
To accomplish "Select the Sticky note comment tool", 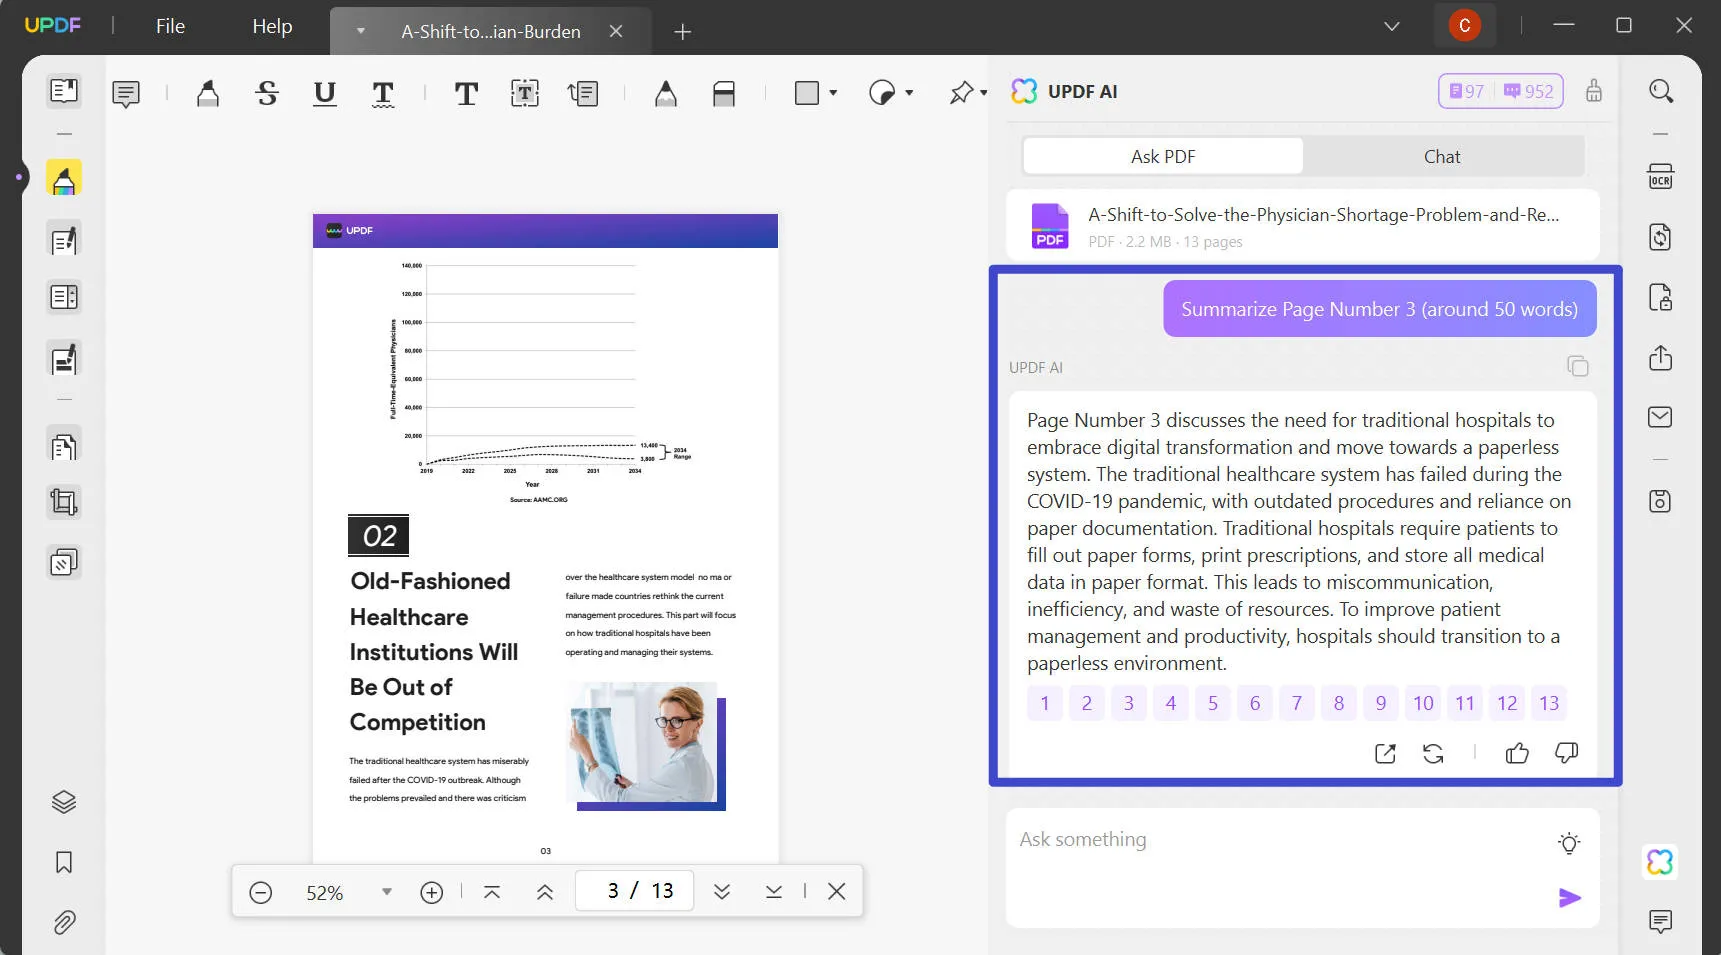I will pos(126,94).
